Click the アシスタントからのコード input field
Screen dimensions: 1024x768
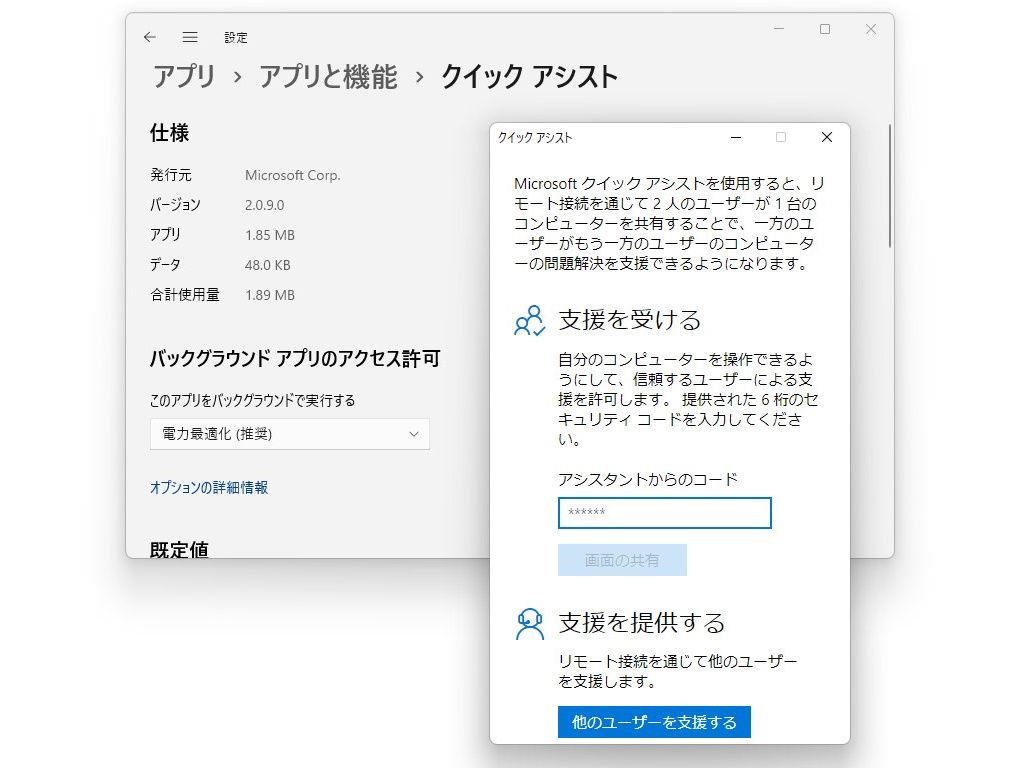(664, 513)
